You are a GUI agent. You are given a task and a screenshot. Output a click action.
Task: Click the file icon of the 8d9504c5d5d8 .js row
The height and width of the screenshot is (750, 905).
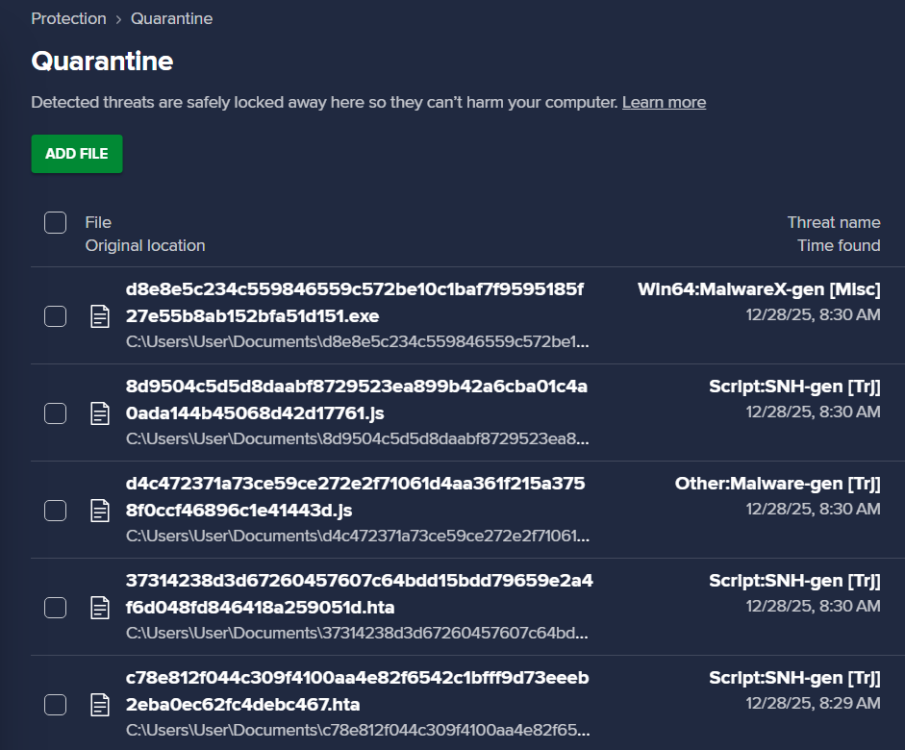point(100,413)
